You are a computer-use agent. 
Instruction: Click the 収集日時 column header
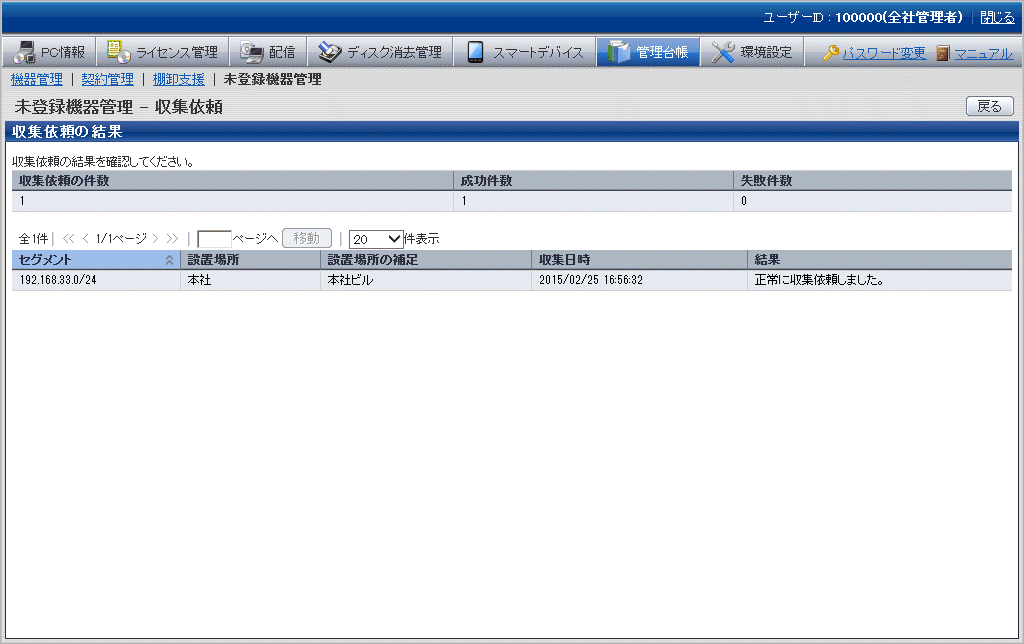tap(639, 260)
